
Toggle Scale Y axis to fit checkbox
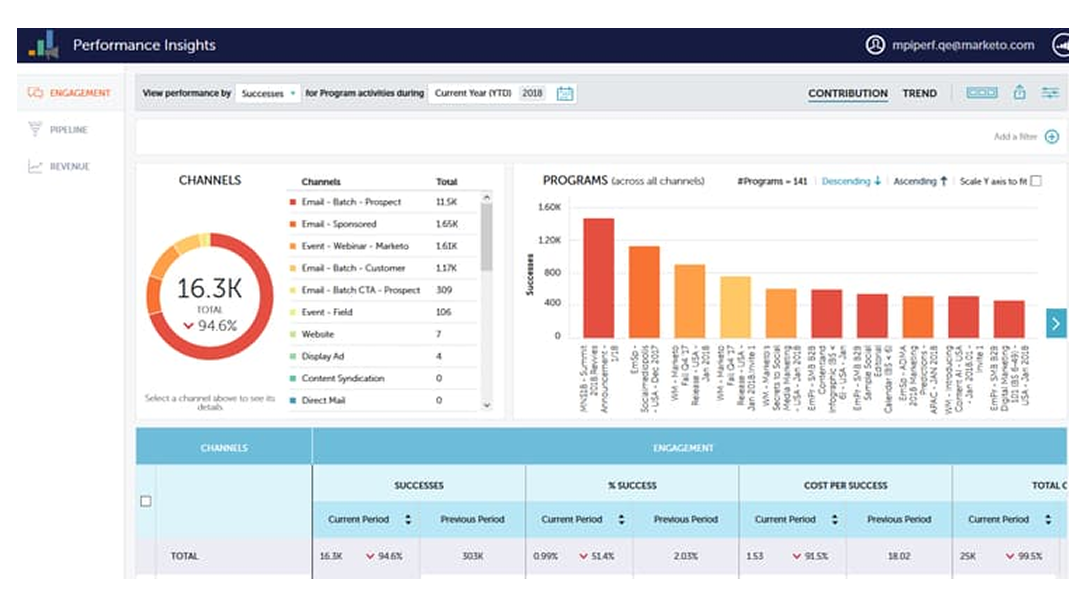(1036, 181)
